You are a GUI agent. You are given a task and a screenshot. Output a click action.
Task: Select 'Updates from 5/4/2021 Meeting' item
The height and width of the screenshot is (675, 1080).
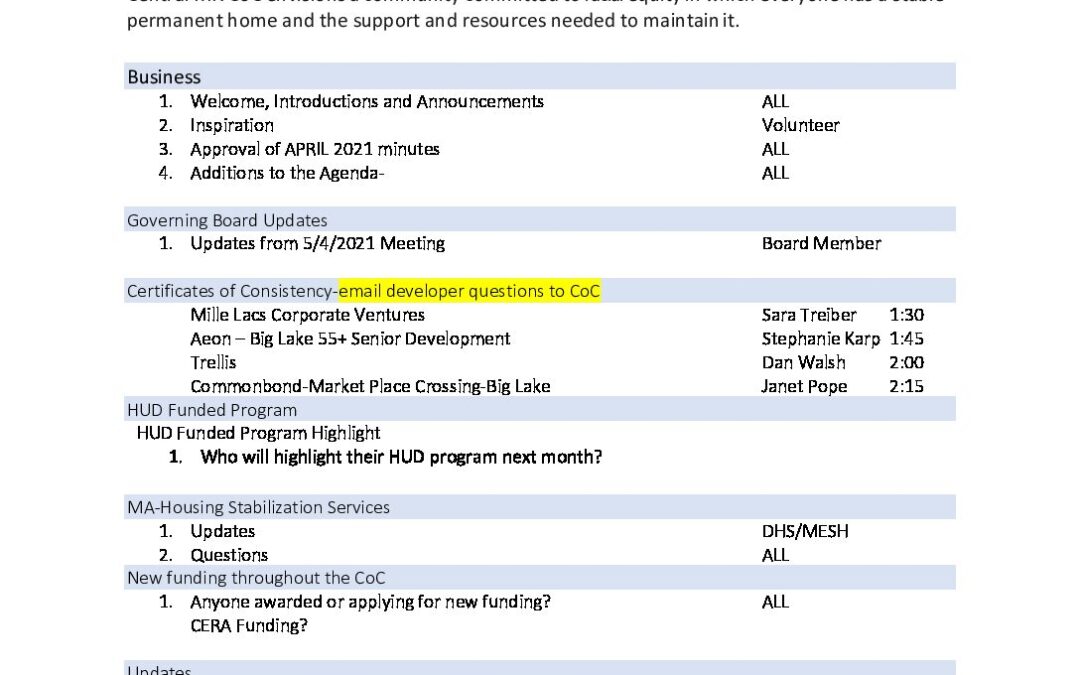point(317,243)
